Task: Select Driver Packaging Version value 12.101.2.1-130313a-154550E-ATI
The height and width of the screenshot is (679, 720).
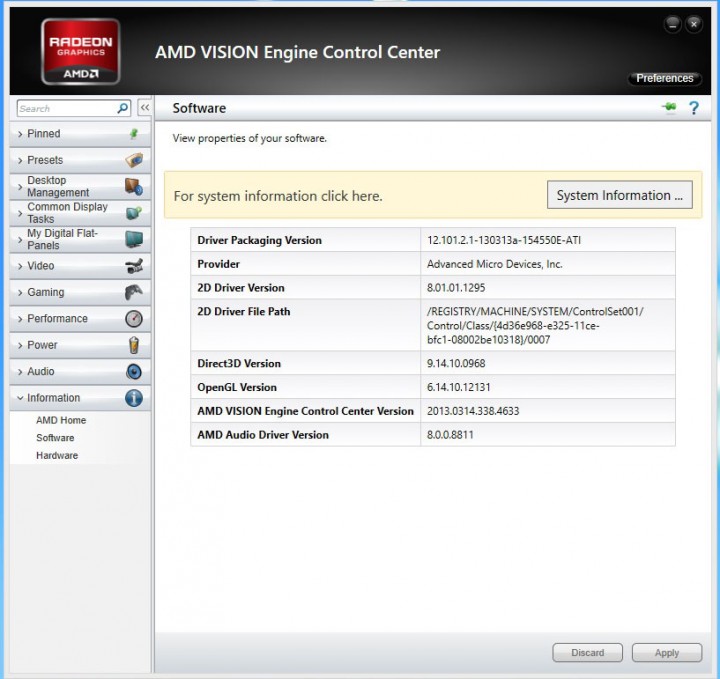Action: 504,240
